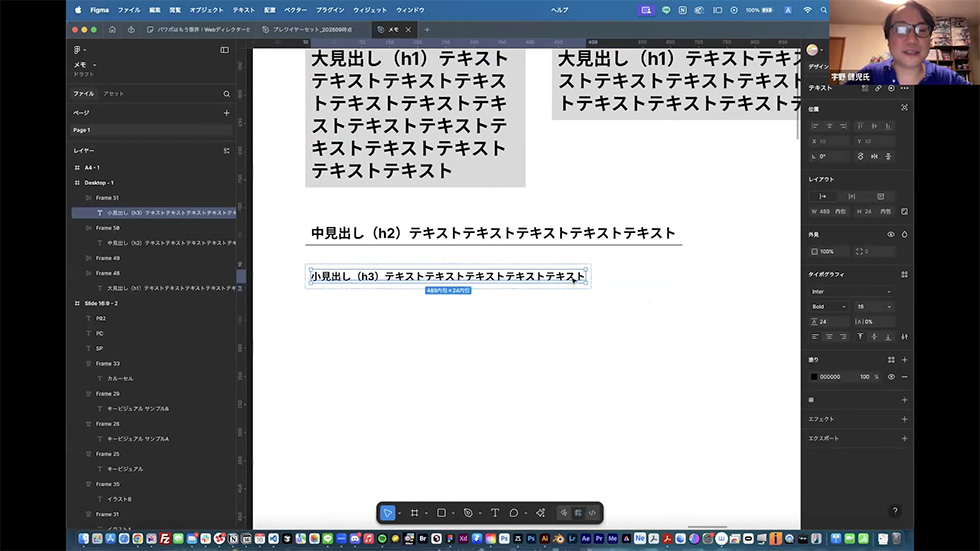Align text left in typography section
The height and width of the screenshot is (551, 980).
tap(815, 337)
